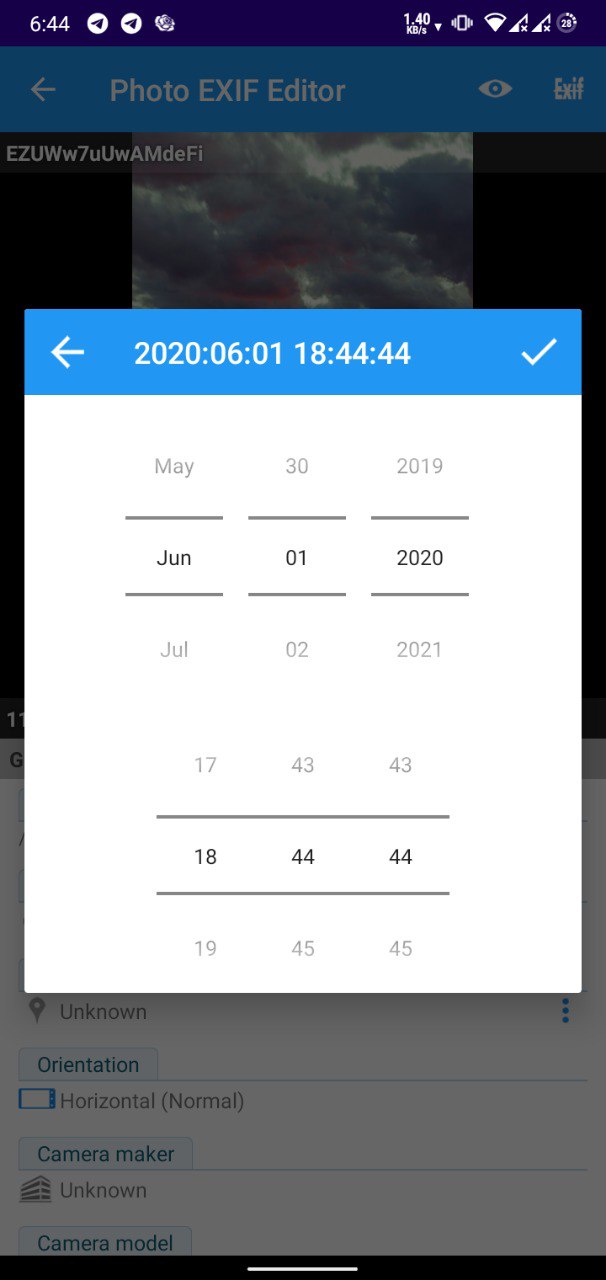Open the Camera model field

[x=105, y=1243]
